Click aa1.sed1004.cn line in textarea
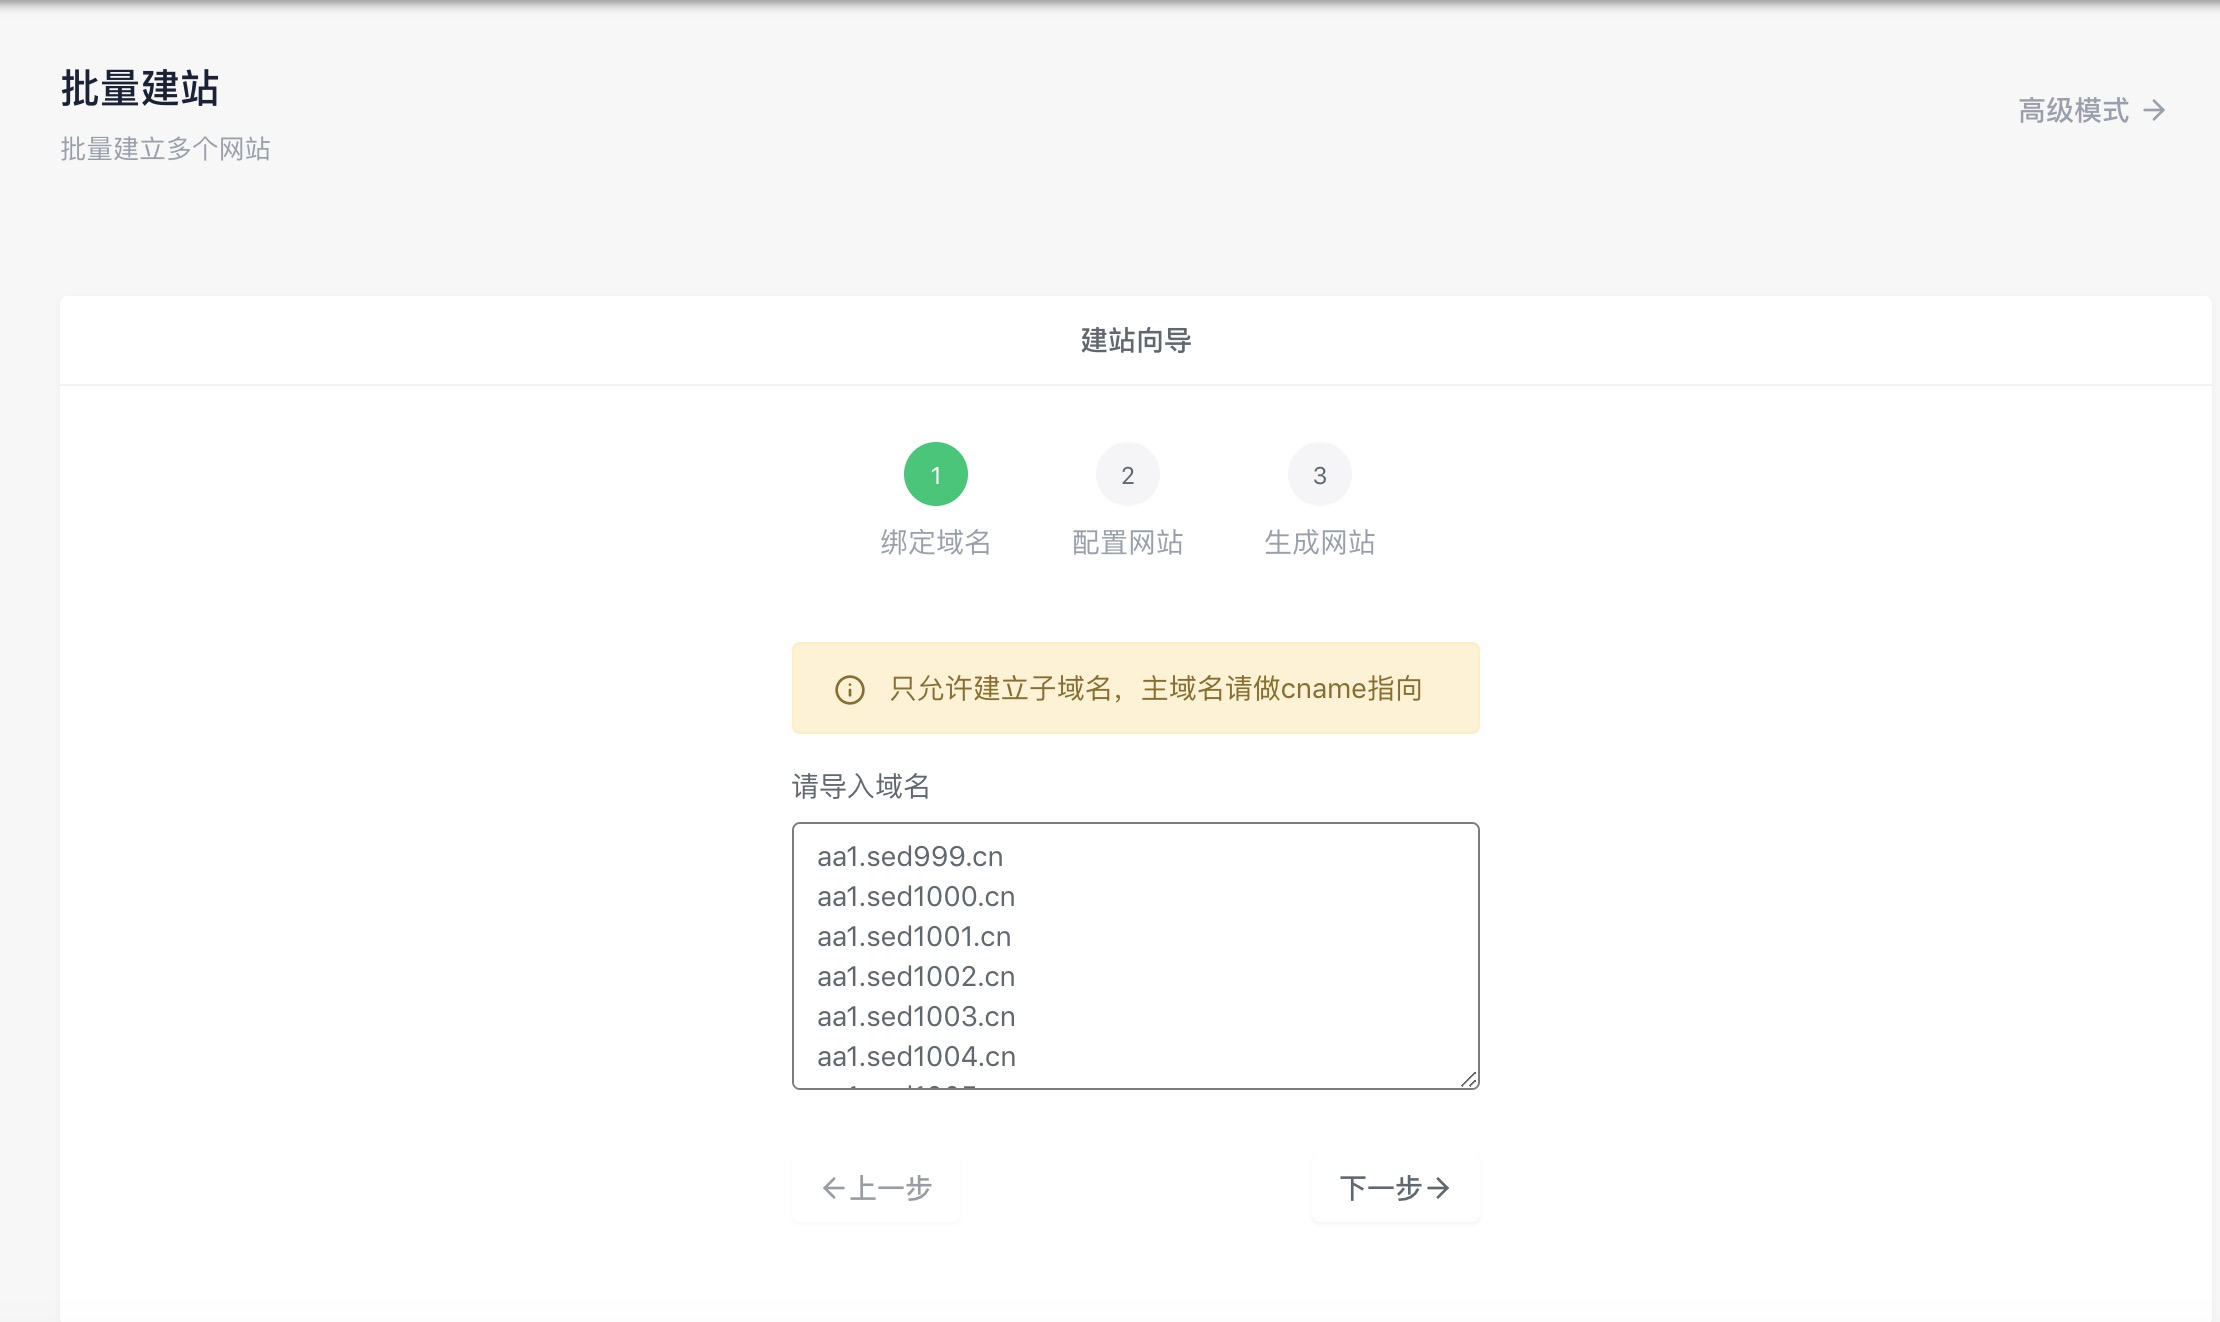The image size is (2220, 1322). (916, 1056)
